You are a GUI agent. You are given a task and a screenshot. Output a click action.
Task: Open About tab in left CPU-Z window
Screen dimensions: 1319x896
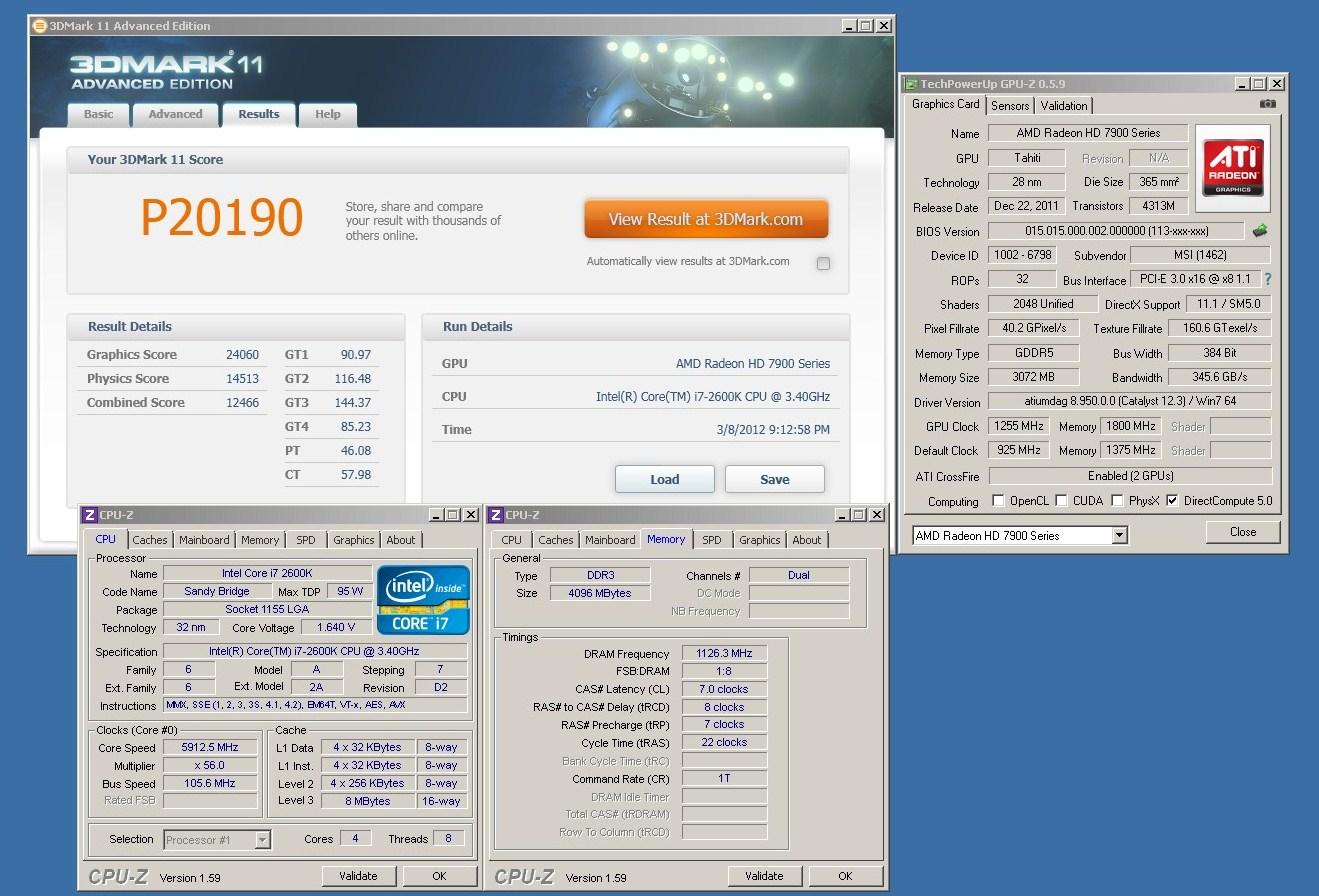(x=401, y=540)
